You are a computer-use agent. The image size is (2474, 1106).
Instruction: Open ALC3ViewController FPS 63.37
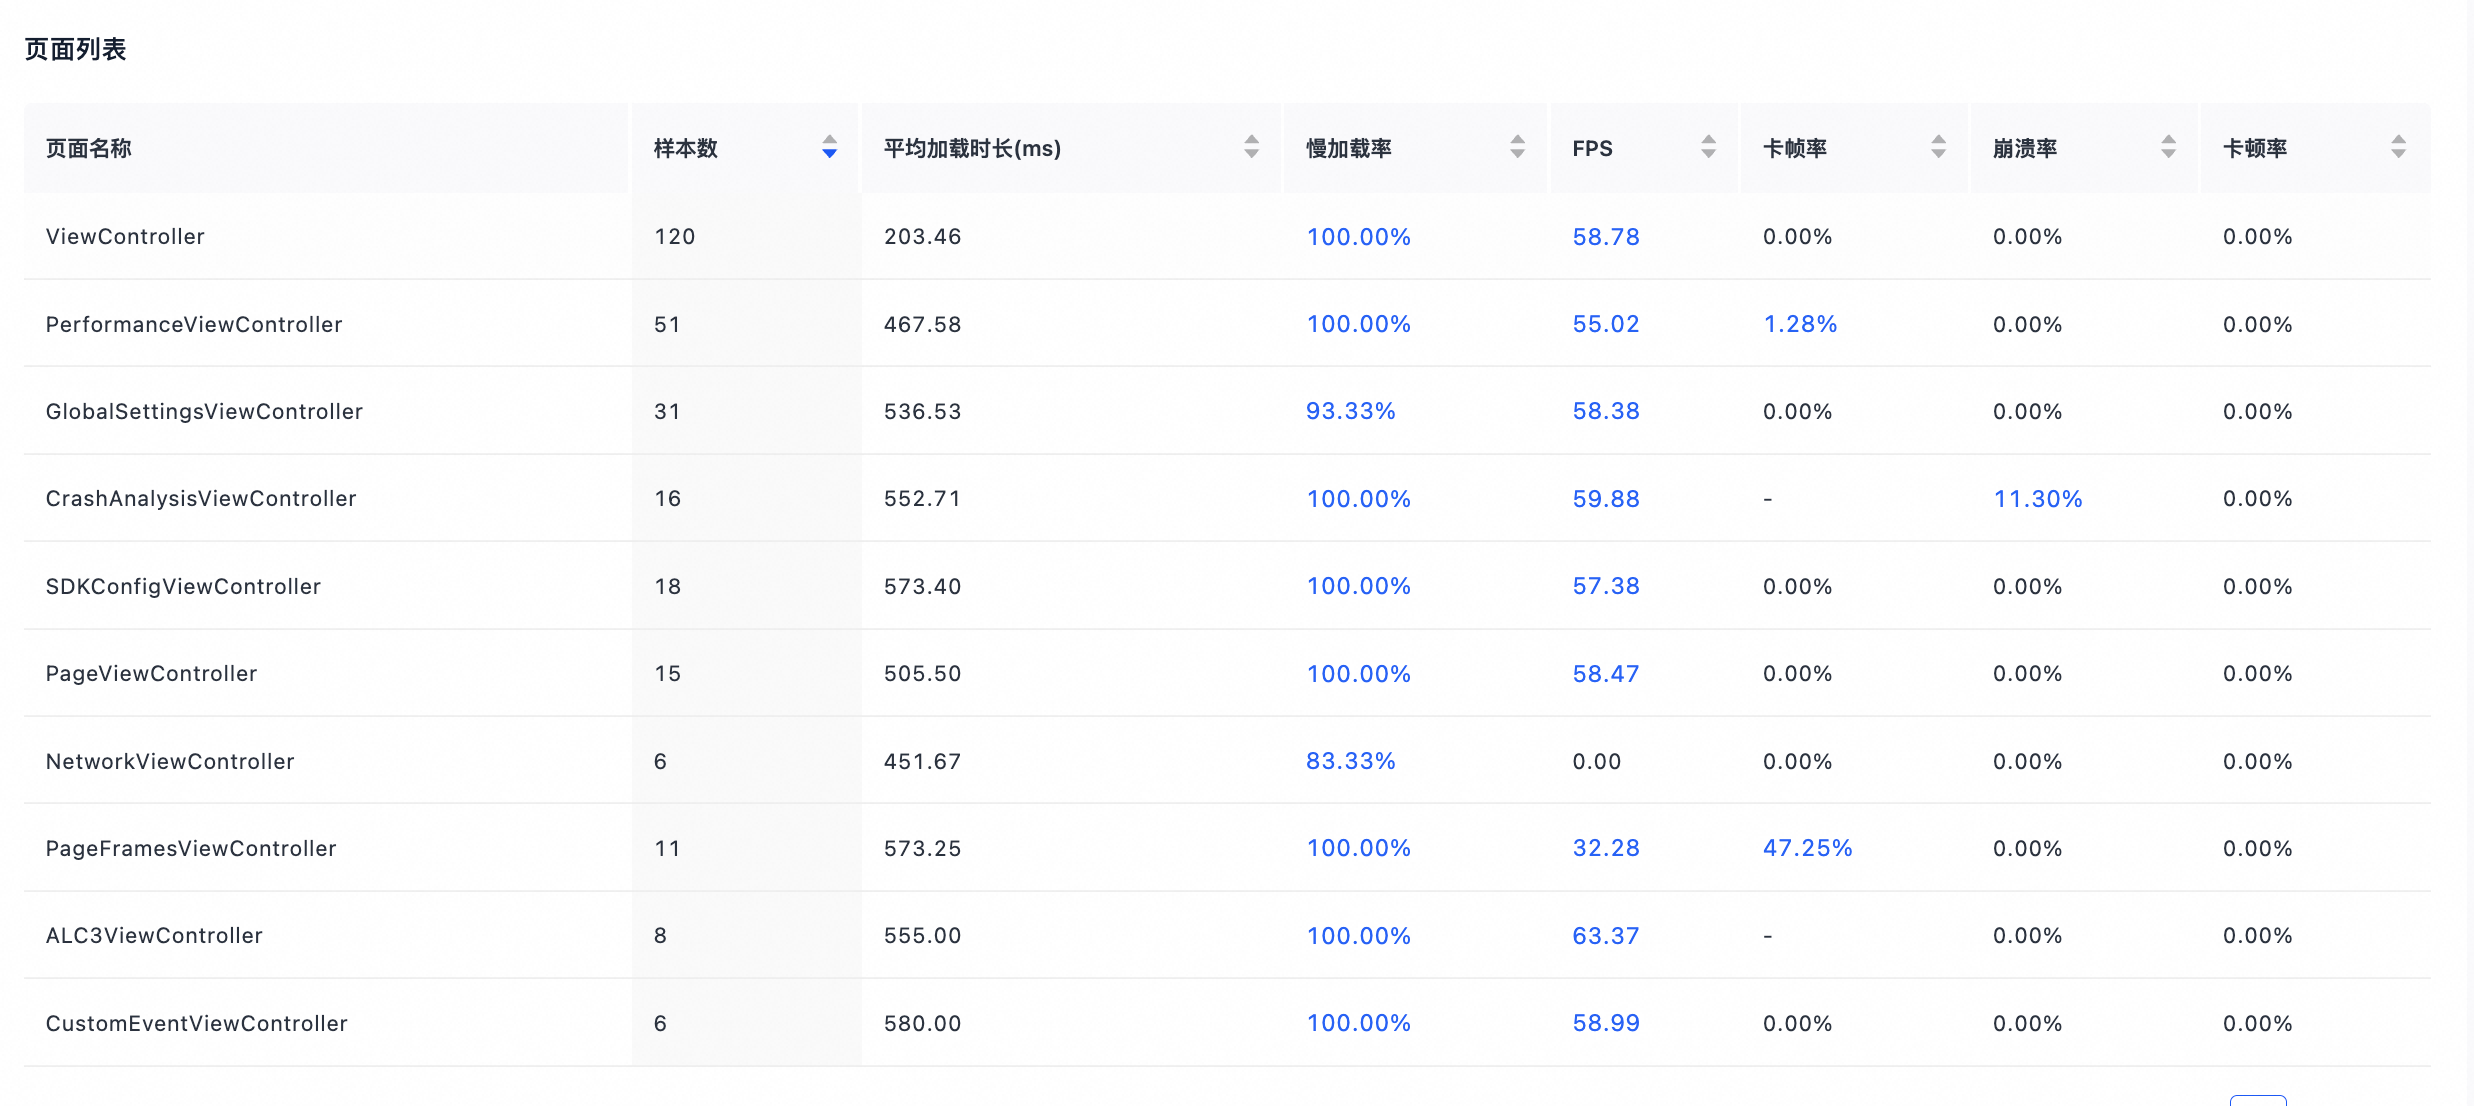pos(1606,936)
